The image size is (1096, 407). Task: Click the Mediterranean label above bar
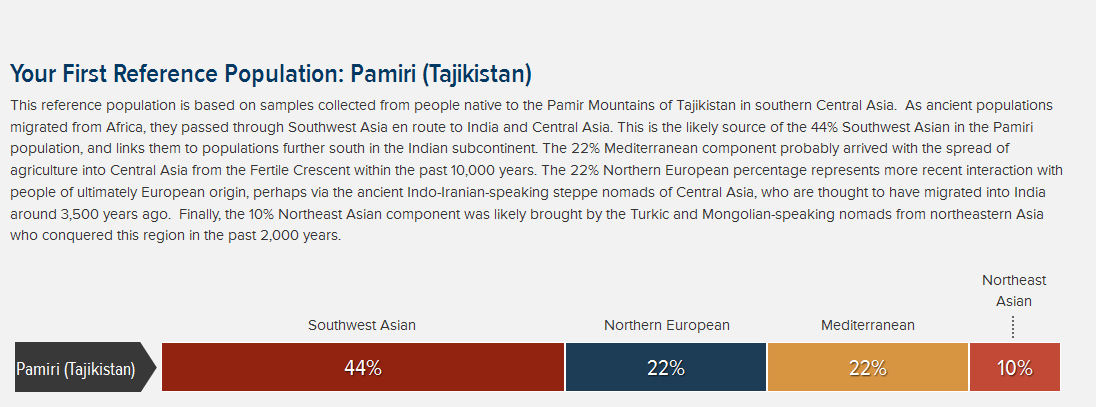867,325
